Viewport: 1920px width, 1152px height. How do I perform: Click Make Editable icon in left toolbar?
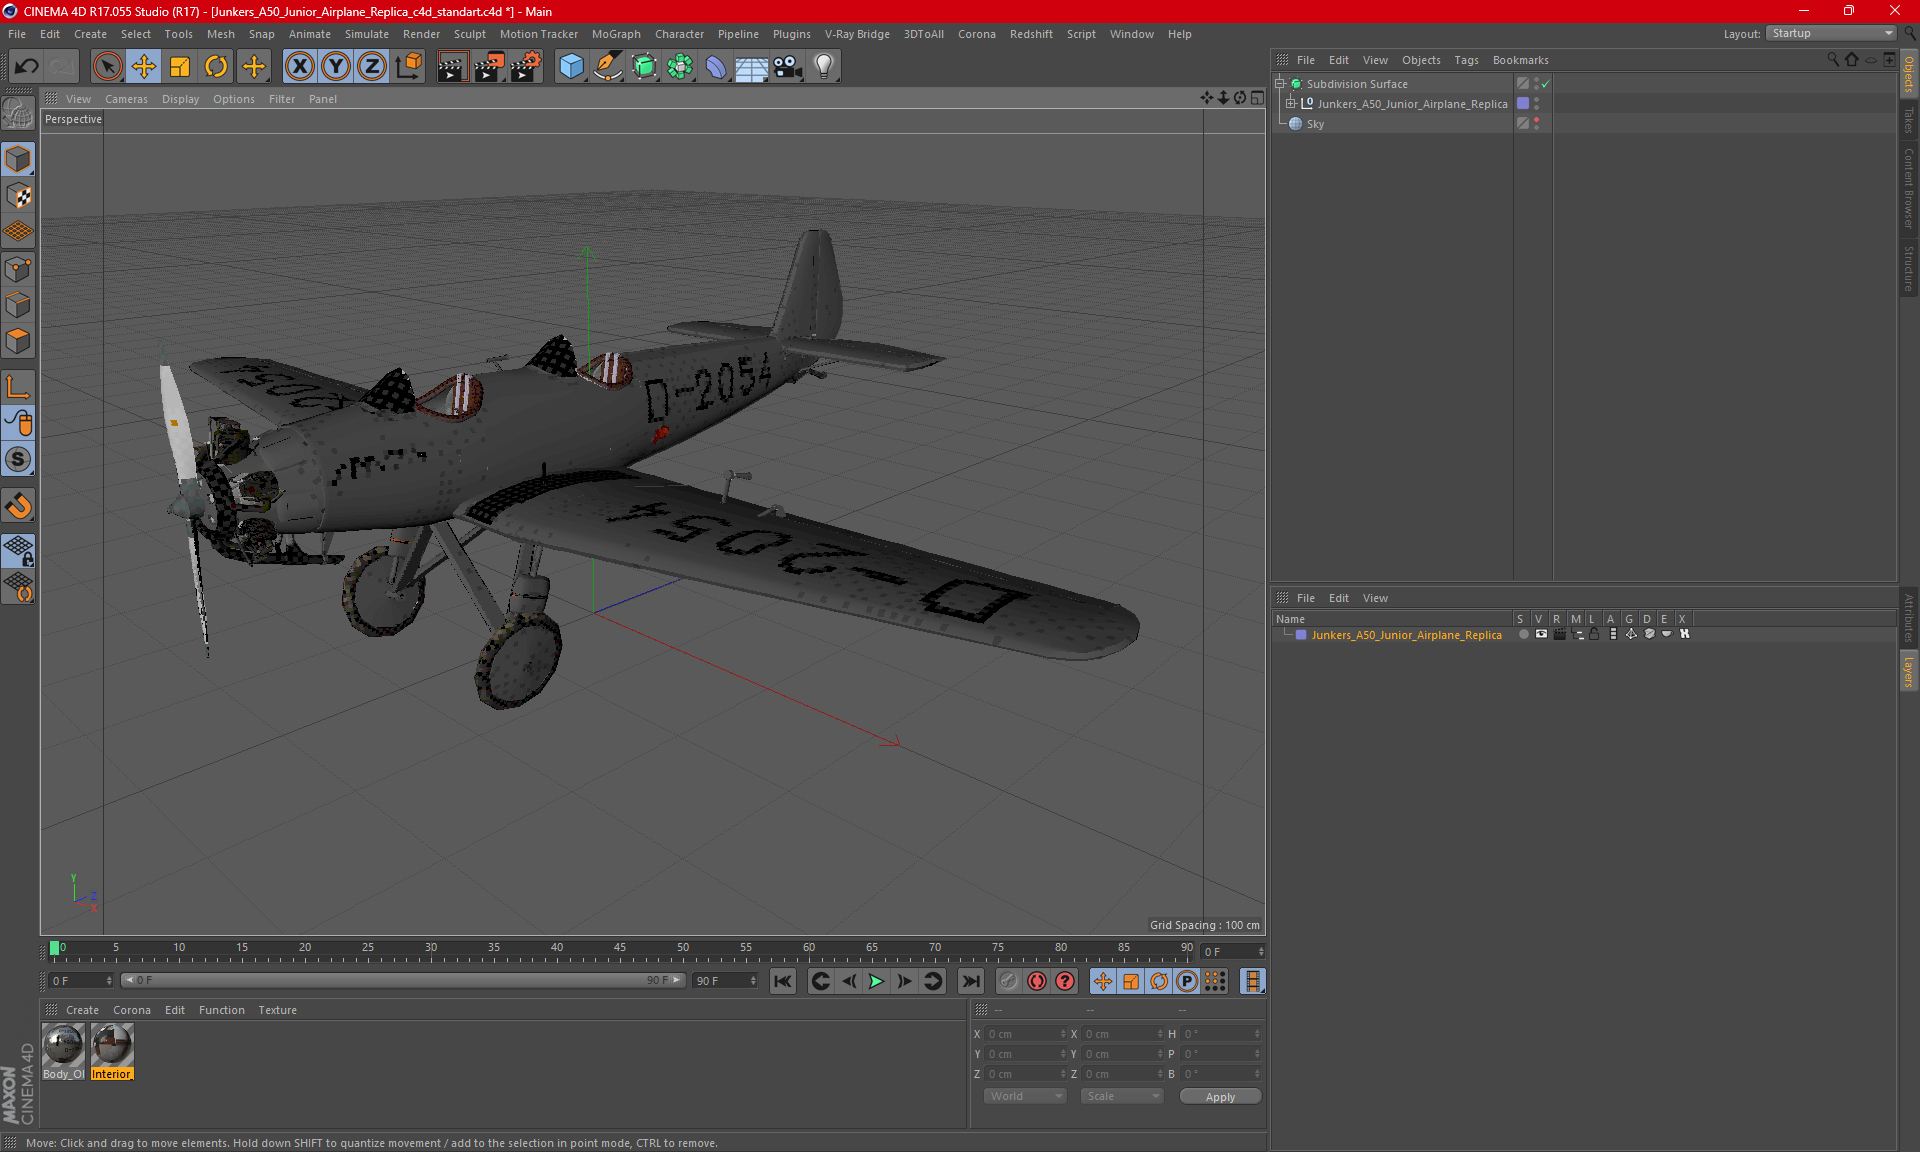tap(18, 114)
